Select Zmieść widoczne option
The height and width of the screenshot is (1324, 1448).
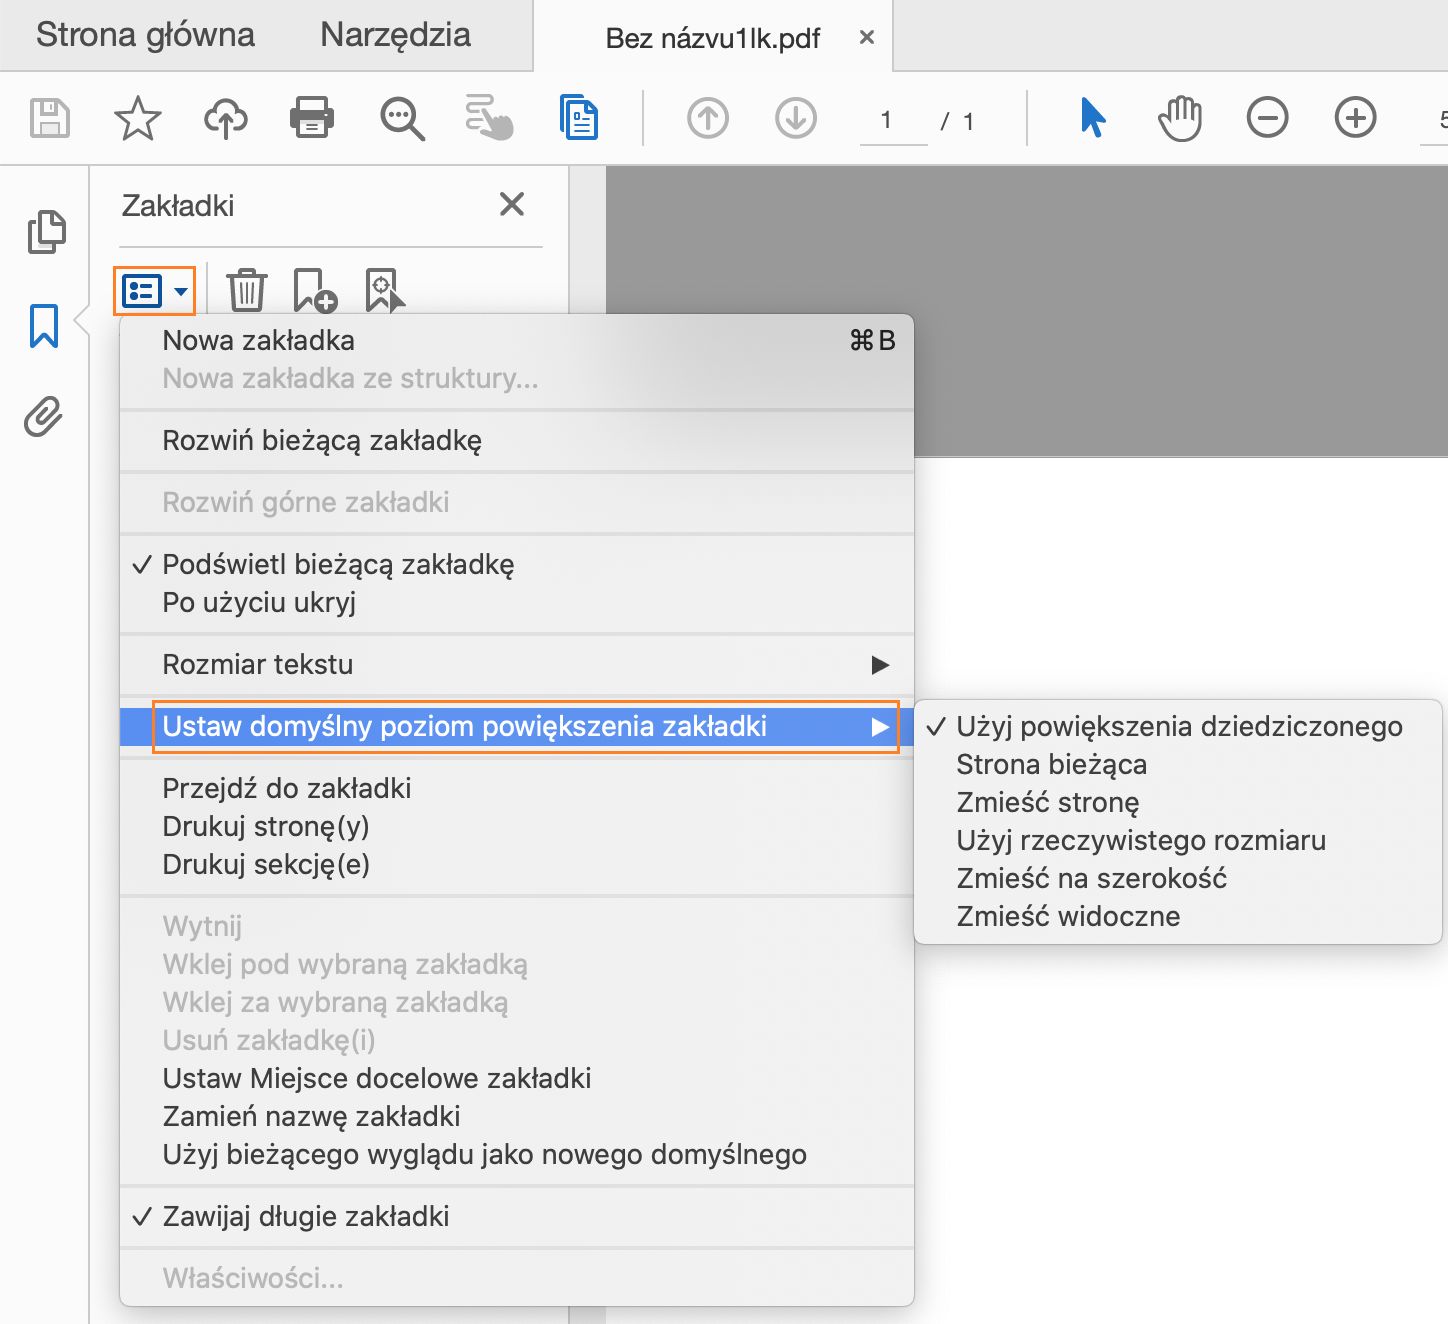pos(1178,917)
